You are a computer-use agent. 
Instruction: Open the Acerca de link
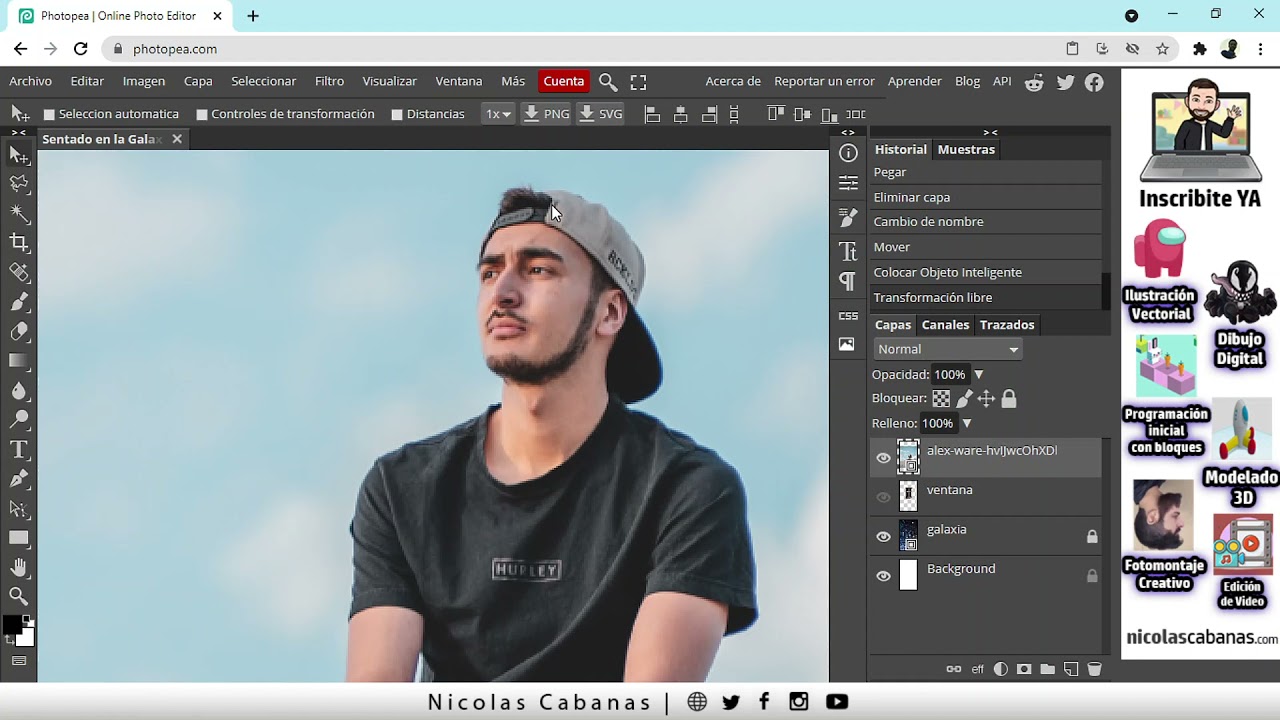(x=733, y=81)
